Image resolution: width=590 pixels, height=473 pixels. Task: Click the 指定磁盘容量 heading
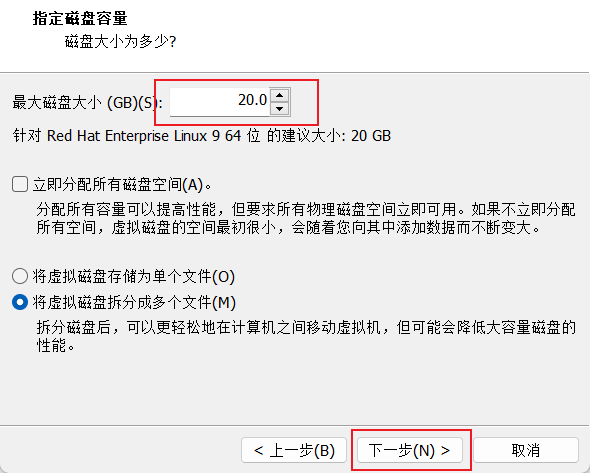[x=80, y=18]
